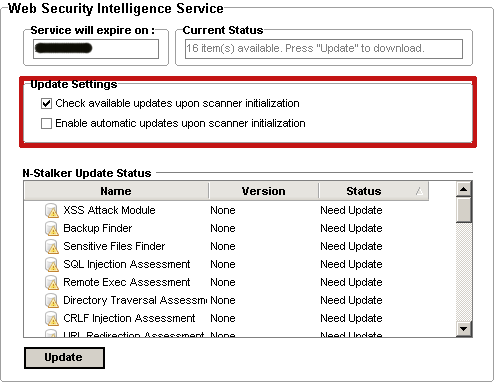Click the Current Status text field
This screenshot has height=382, width=494.
[324, 49]
